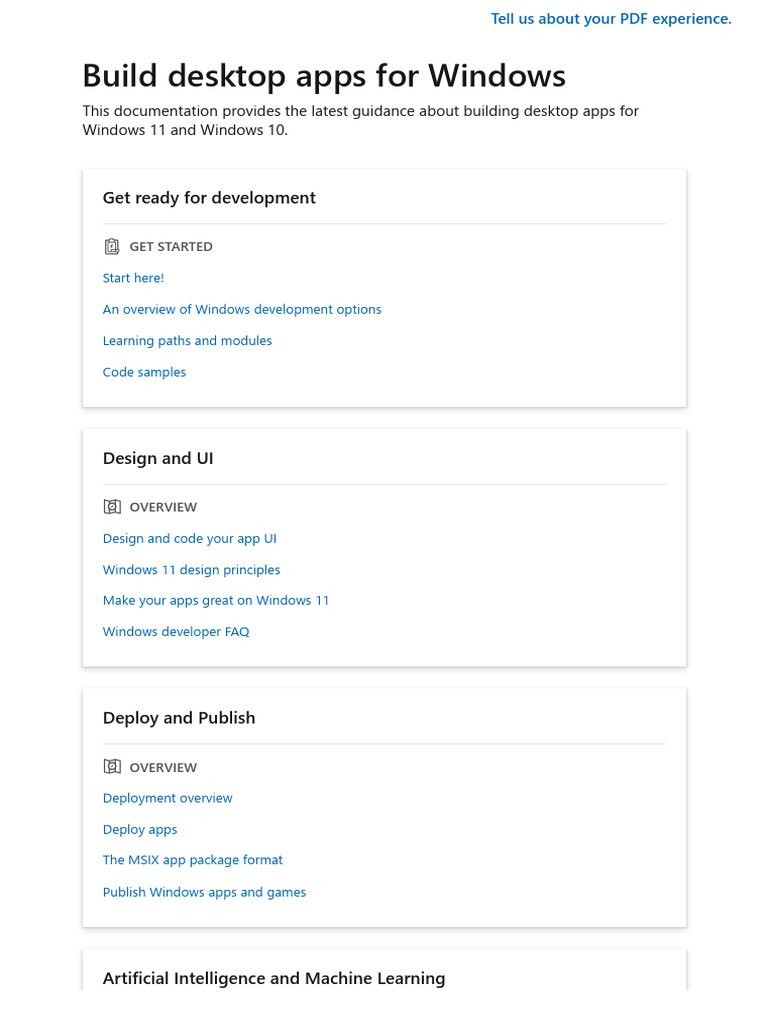Viewport: 768px width, 1024px height.
Task: Open the Windows developer FAQ link
Action: point(176,632)
